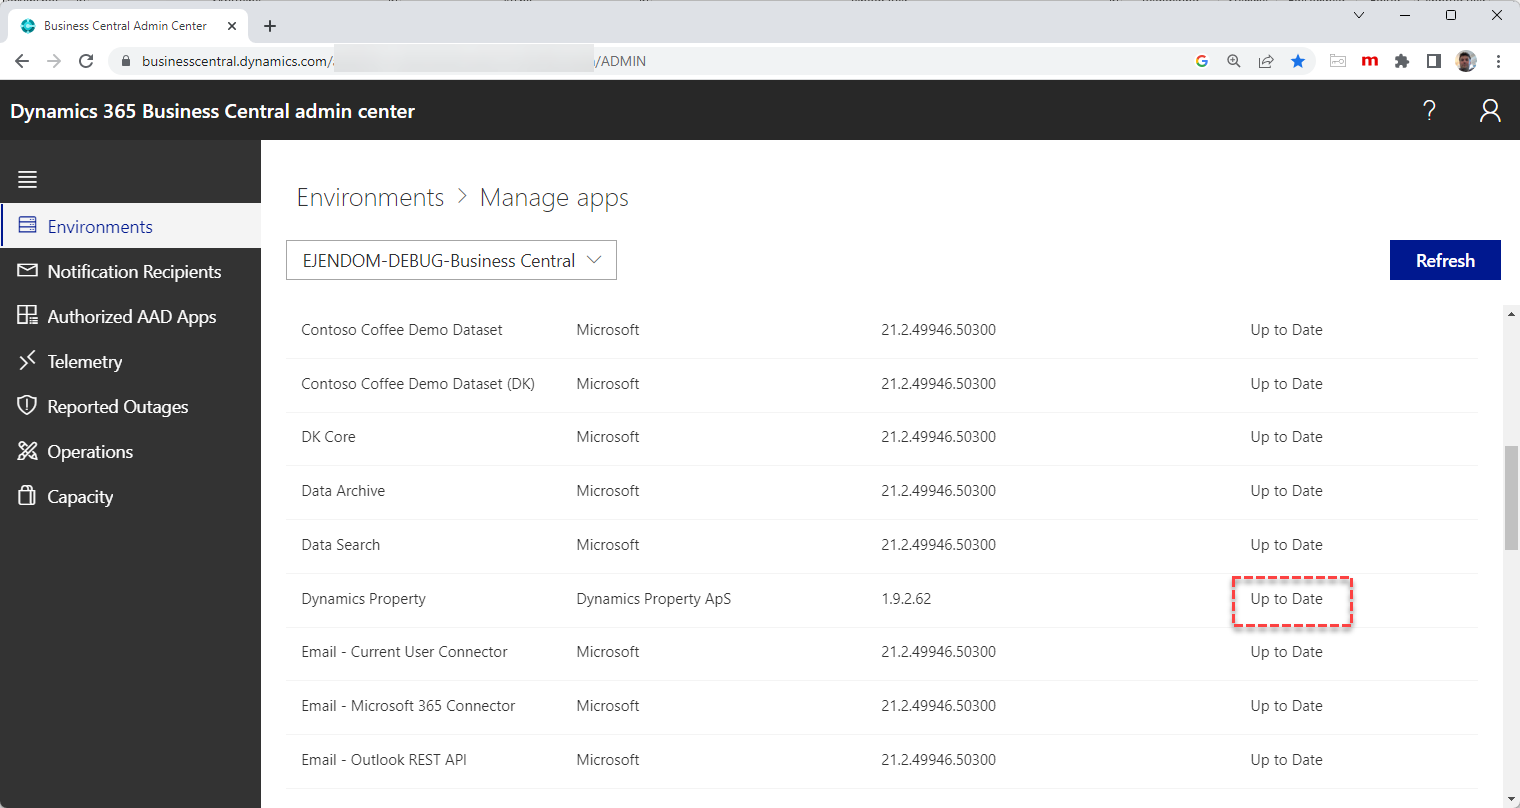Click Up to Date status for Dynamics Property
1520x808 pixels.
(x=1287, y=599)
